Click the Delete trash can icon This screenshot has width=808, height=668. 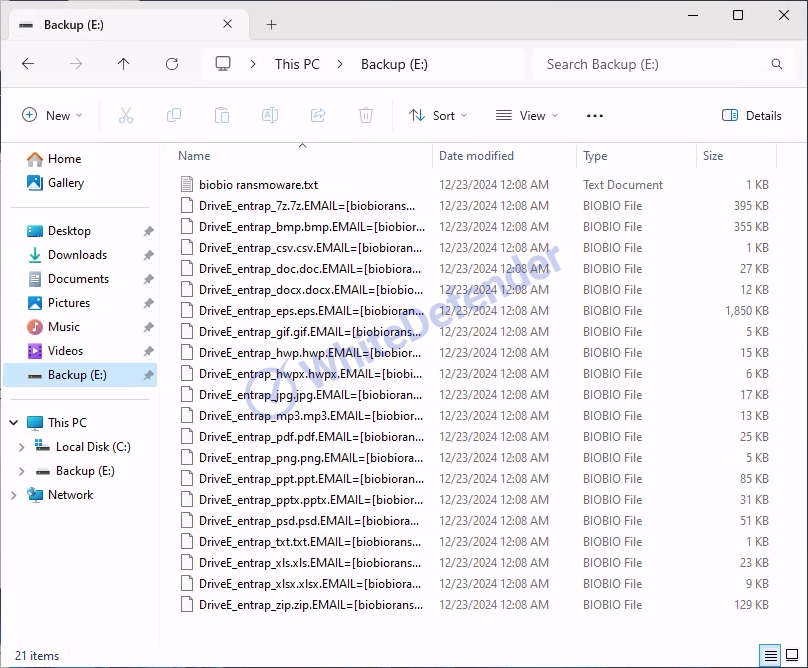pos(366,115)
